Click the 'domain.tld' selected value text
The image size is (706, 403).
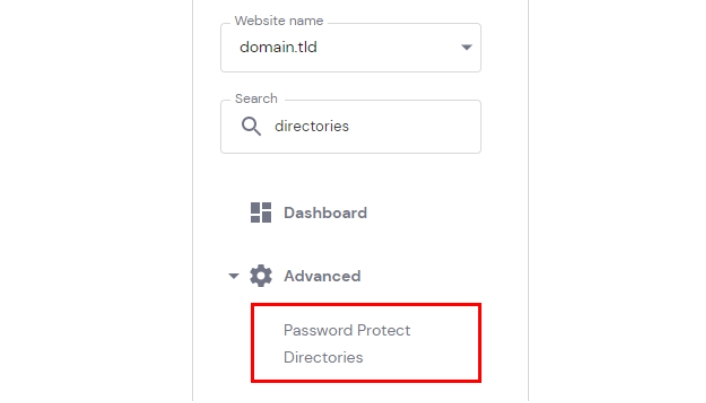click(x=278, y=48)
